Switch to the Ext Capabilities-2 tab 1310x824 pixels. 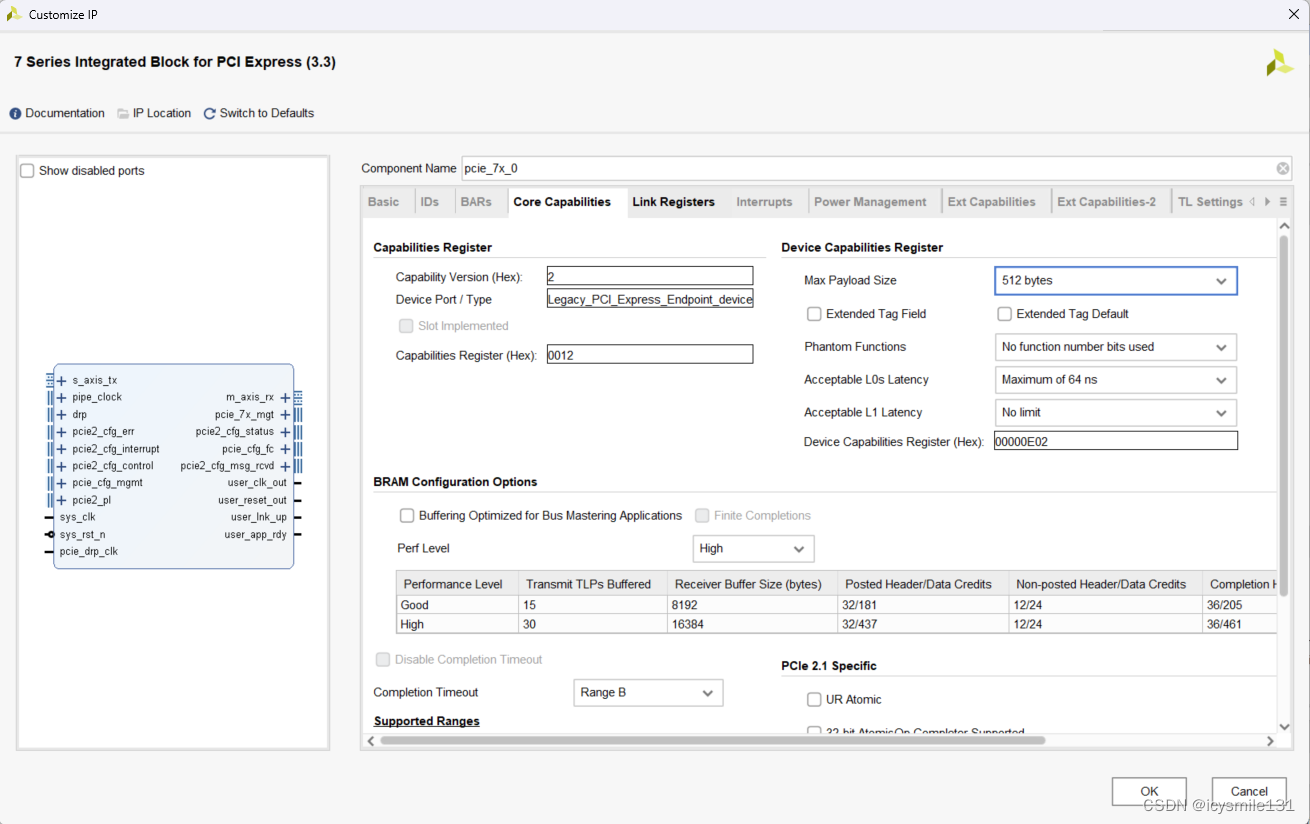[1107, 202]
